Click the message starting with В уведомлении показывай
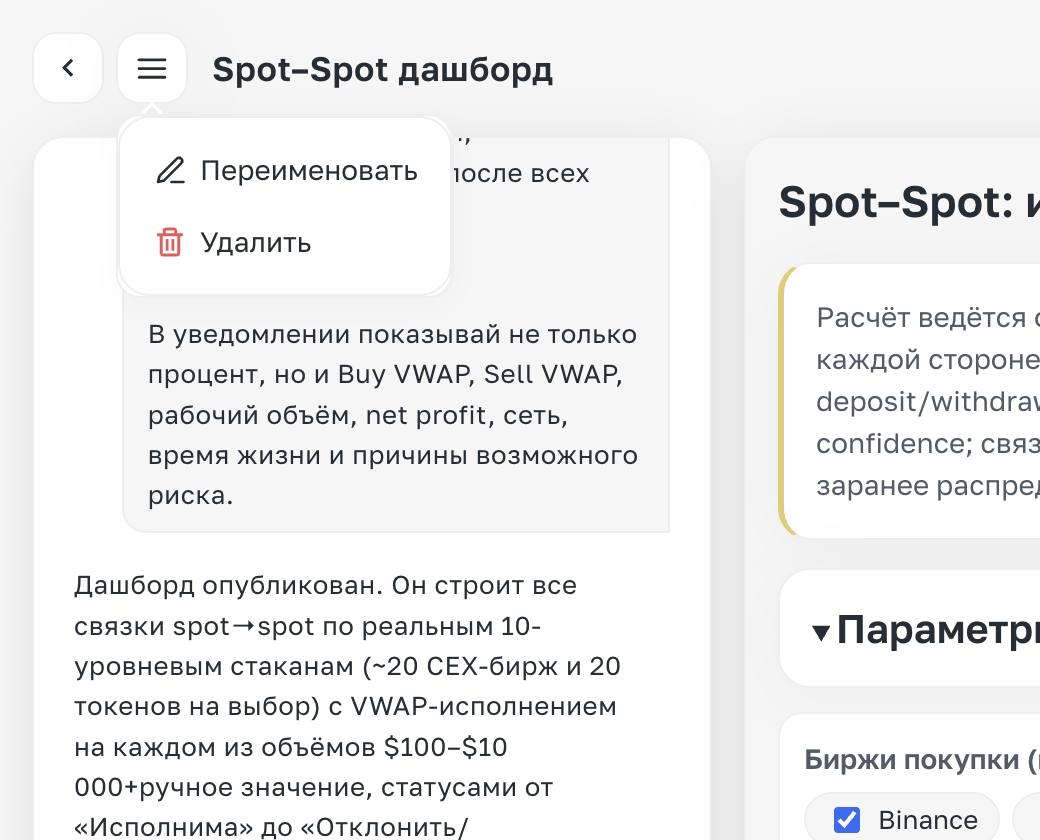 pyautogui.click(x=393, y=415)
